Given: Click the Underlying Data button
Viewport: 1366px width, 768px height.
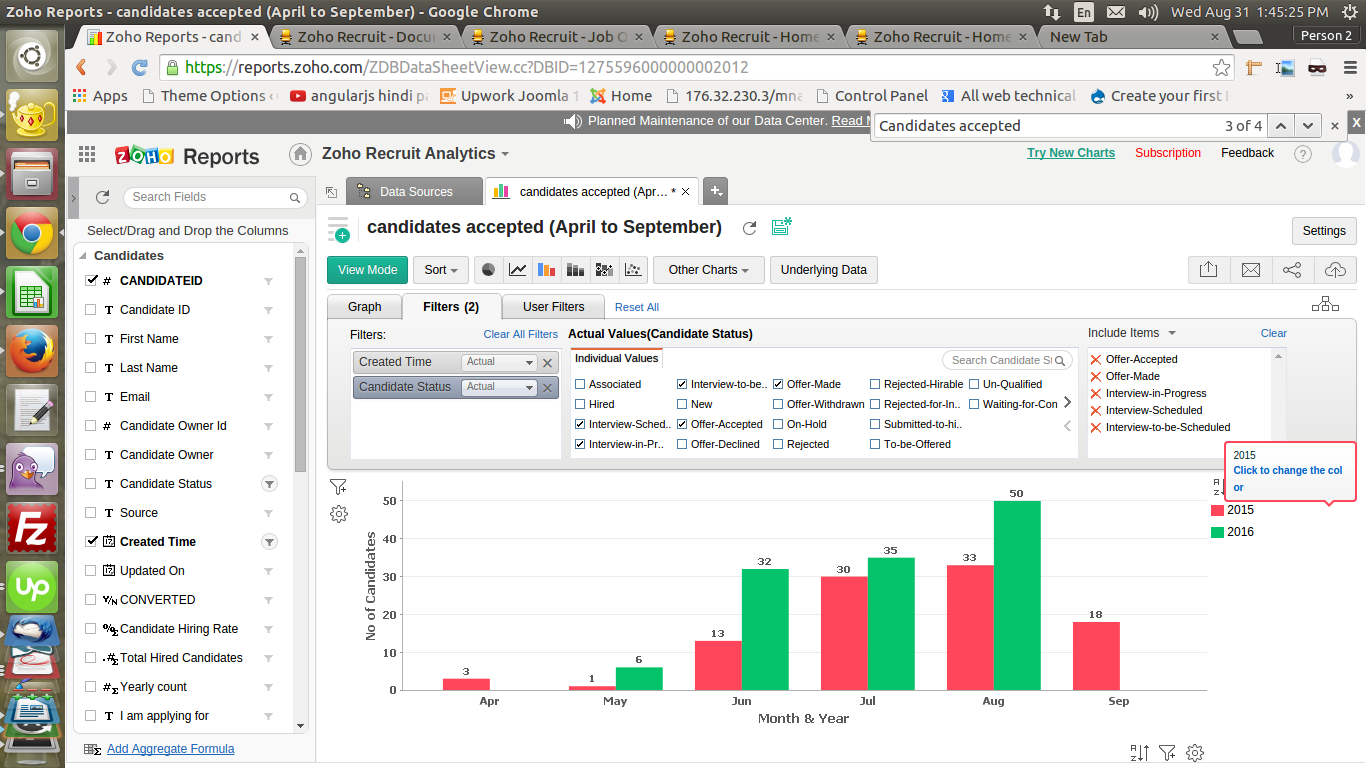Looking at the screenshot, I should tap(824, 270).
